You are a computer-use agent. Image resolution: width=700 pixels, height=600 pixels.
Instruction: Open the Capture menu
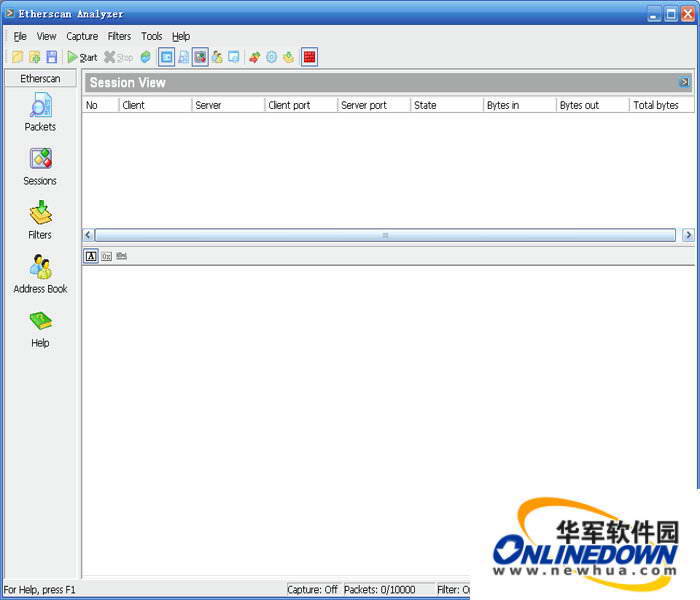point(82,36)
